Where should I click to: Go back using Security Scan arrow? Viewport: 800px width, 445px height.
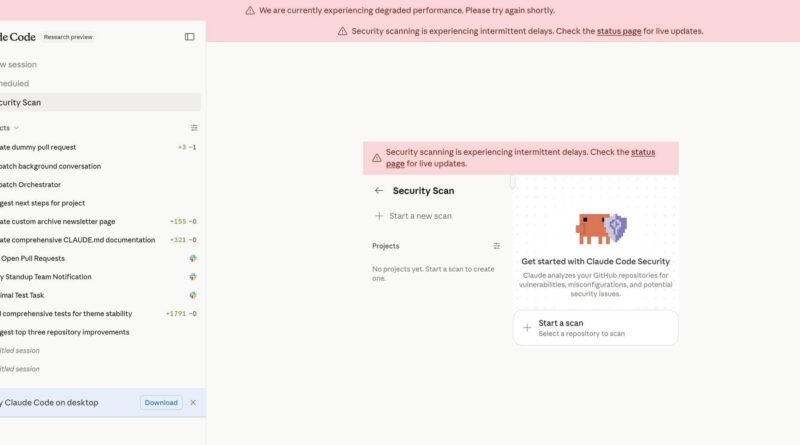tap(379, 190)
